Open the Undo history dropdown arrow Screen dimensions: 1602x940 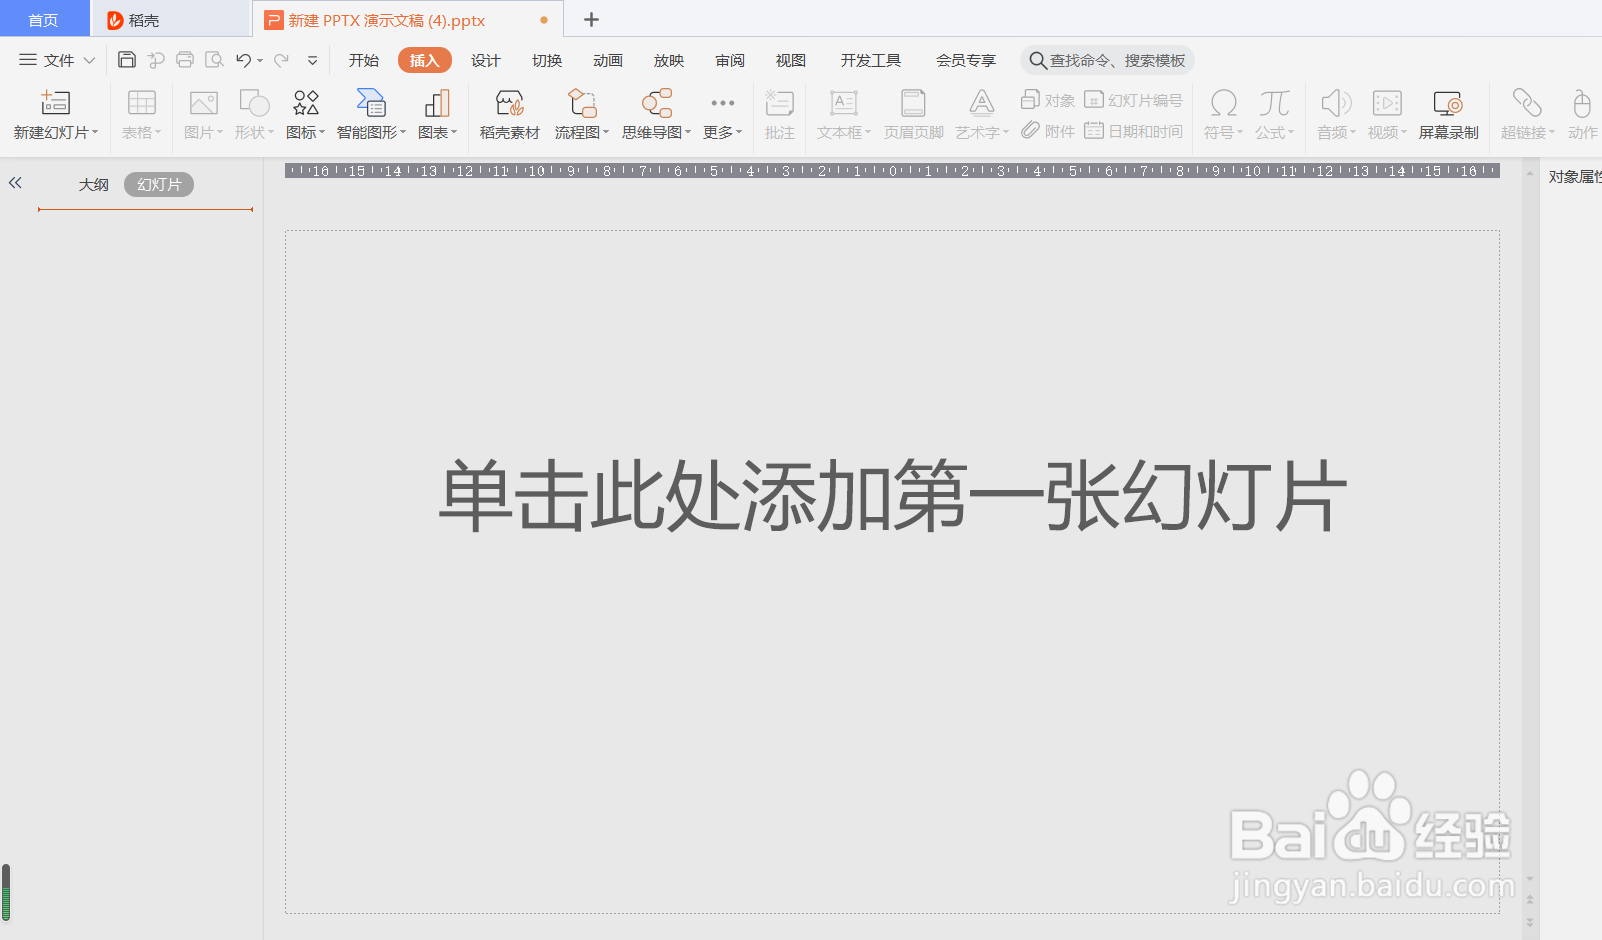[260, 60]
